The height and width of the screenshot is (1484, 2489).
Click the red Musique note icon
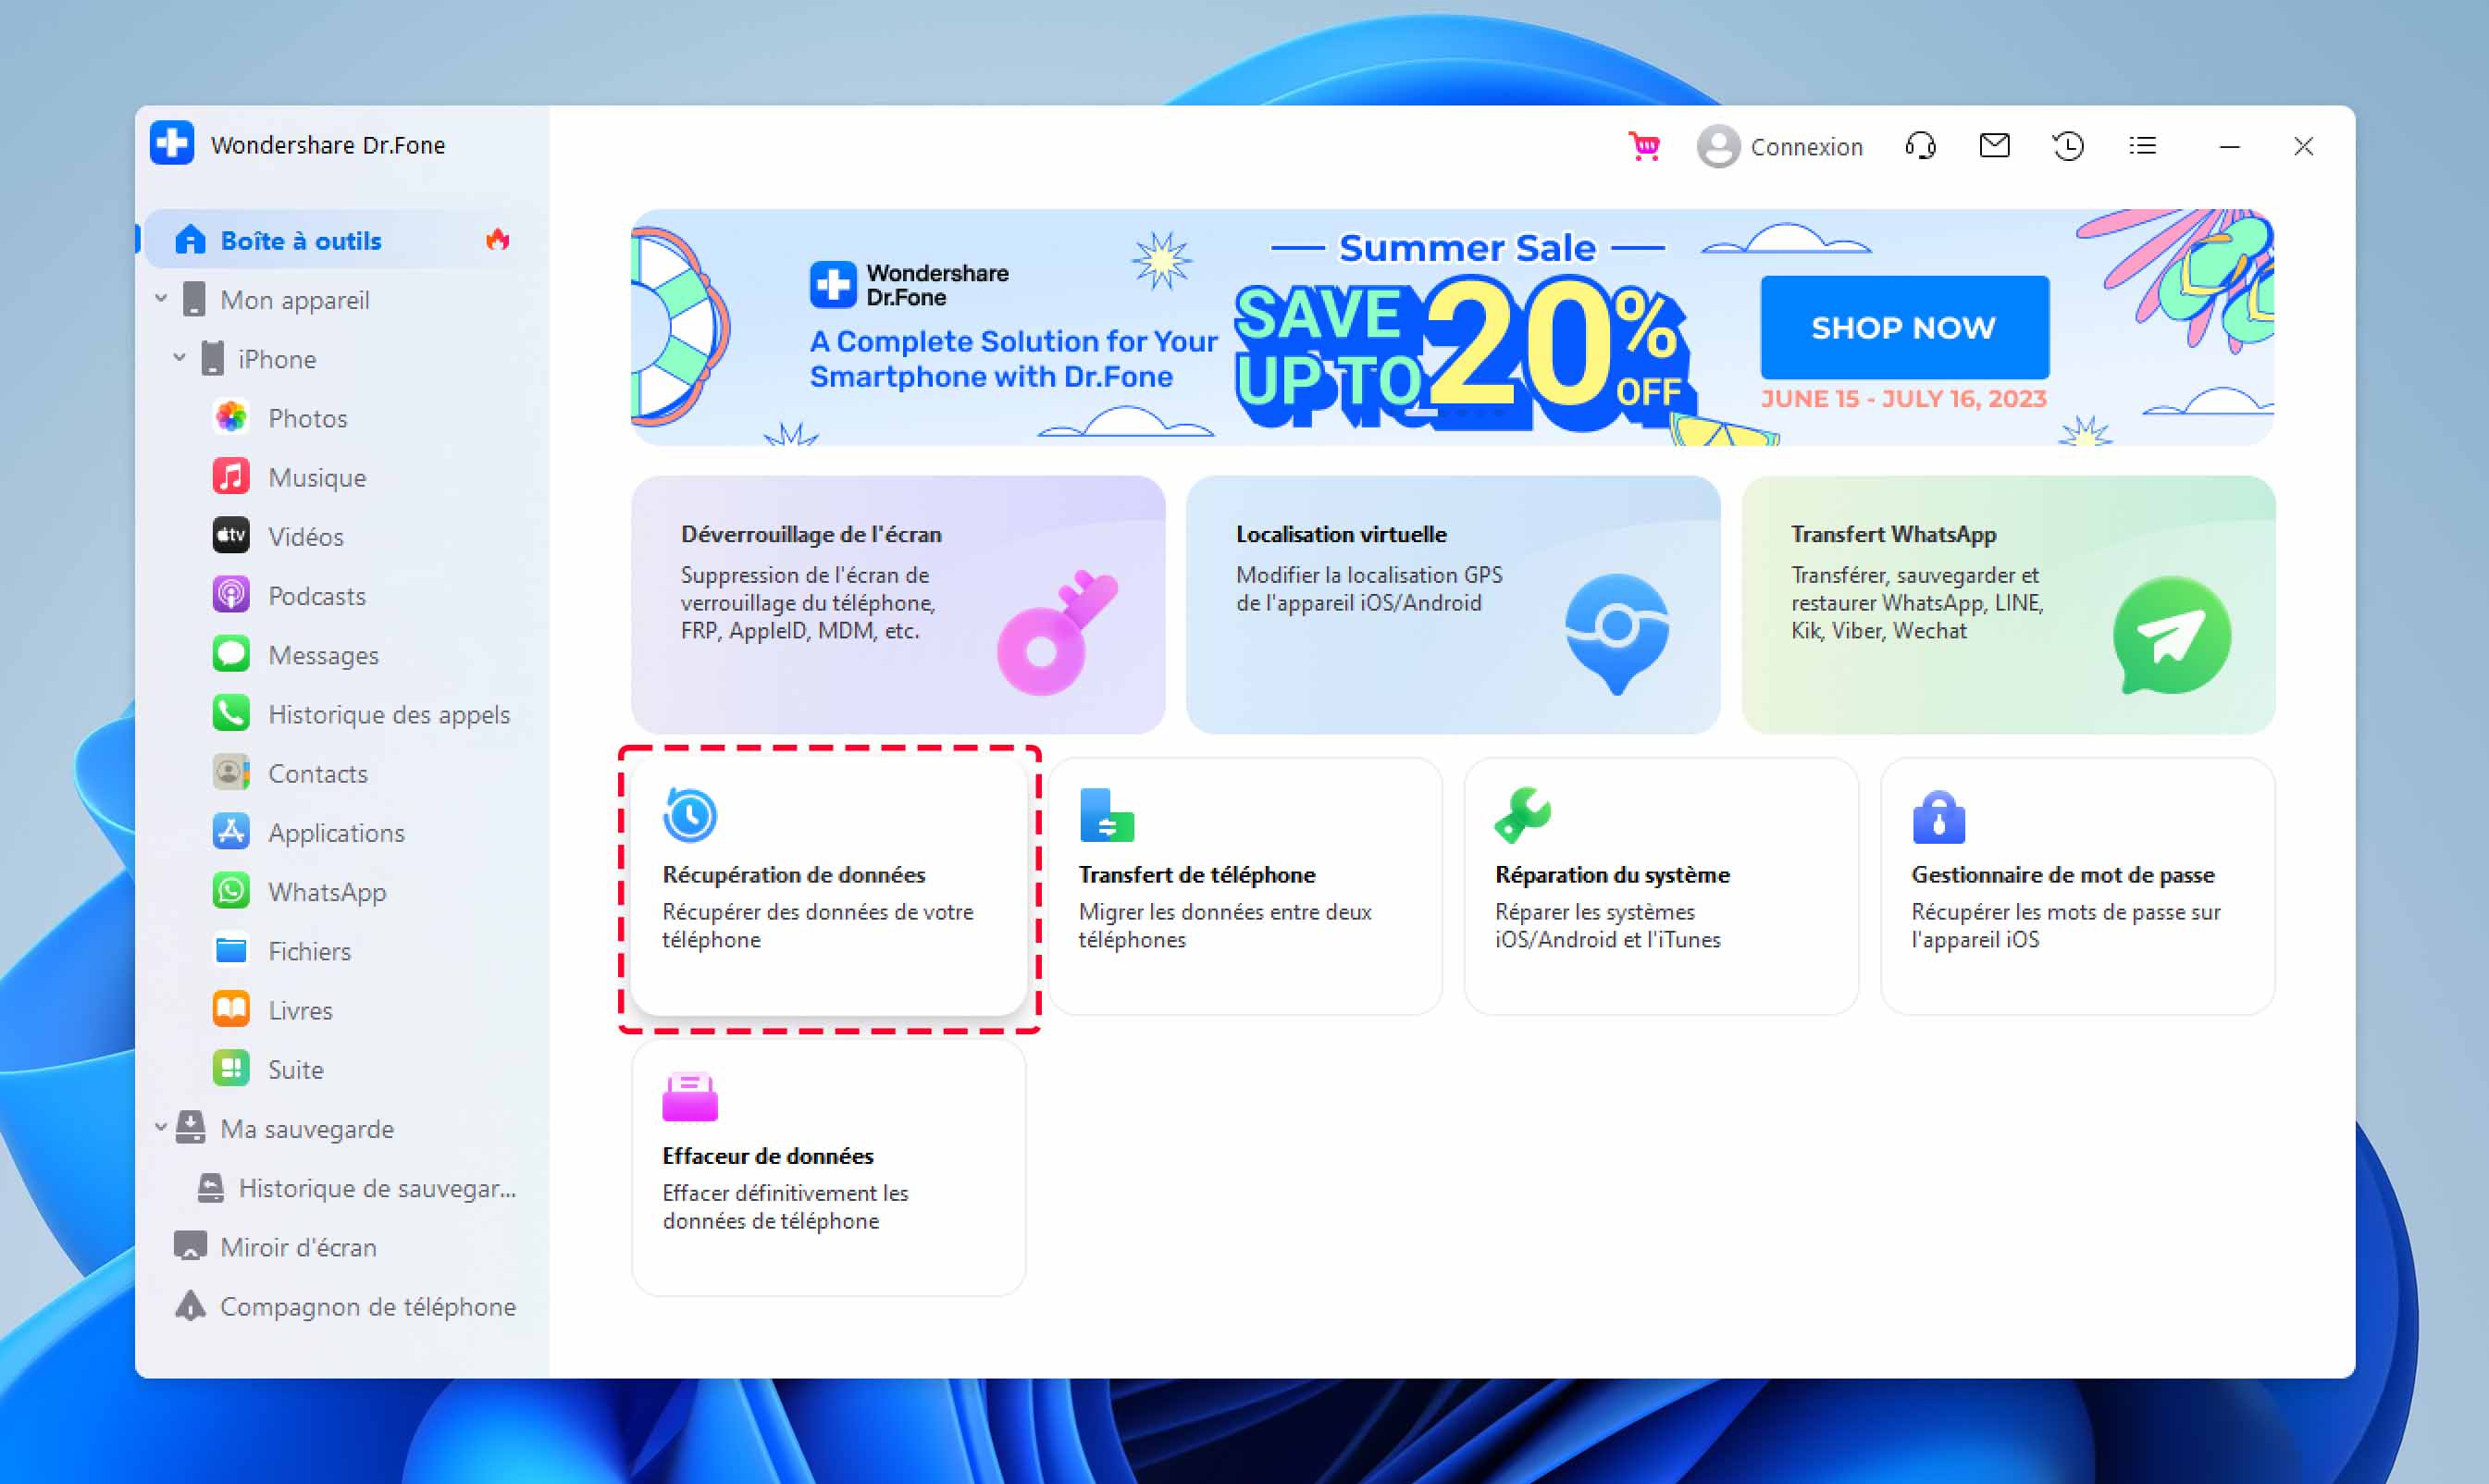pos(231,476)
